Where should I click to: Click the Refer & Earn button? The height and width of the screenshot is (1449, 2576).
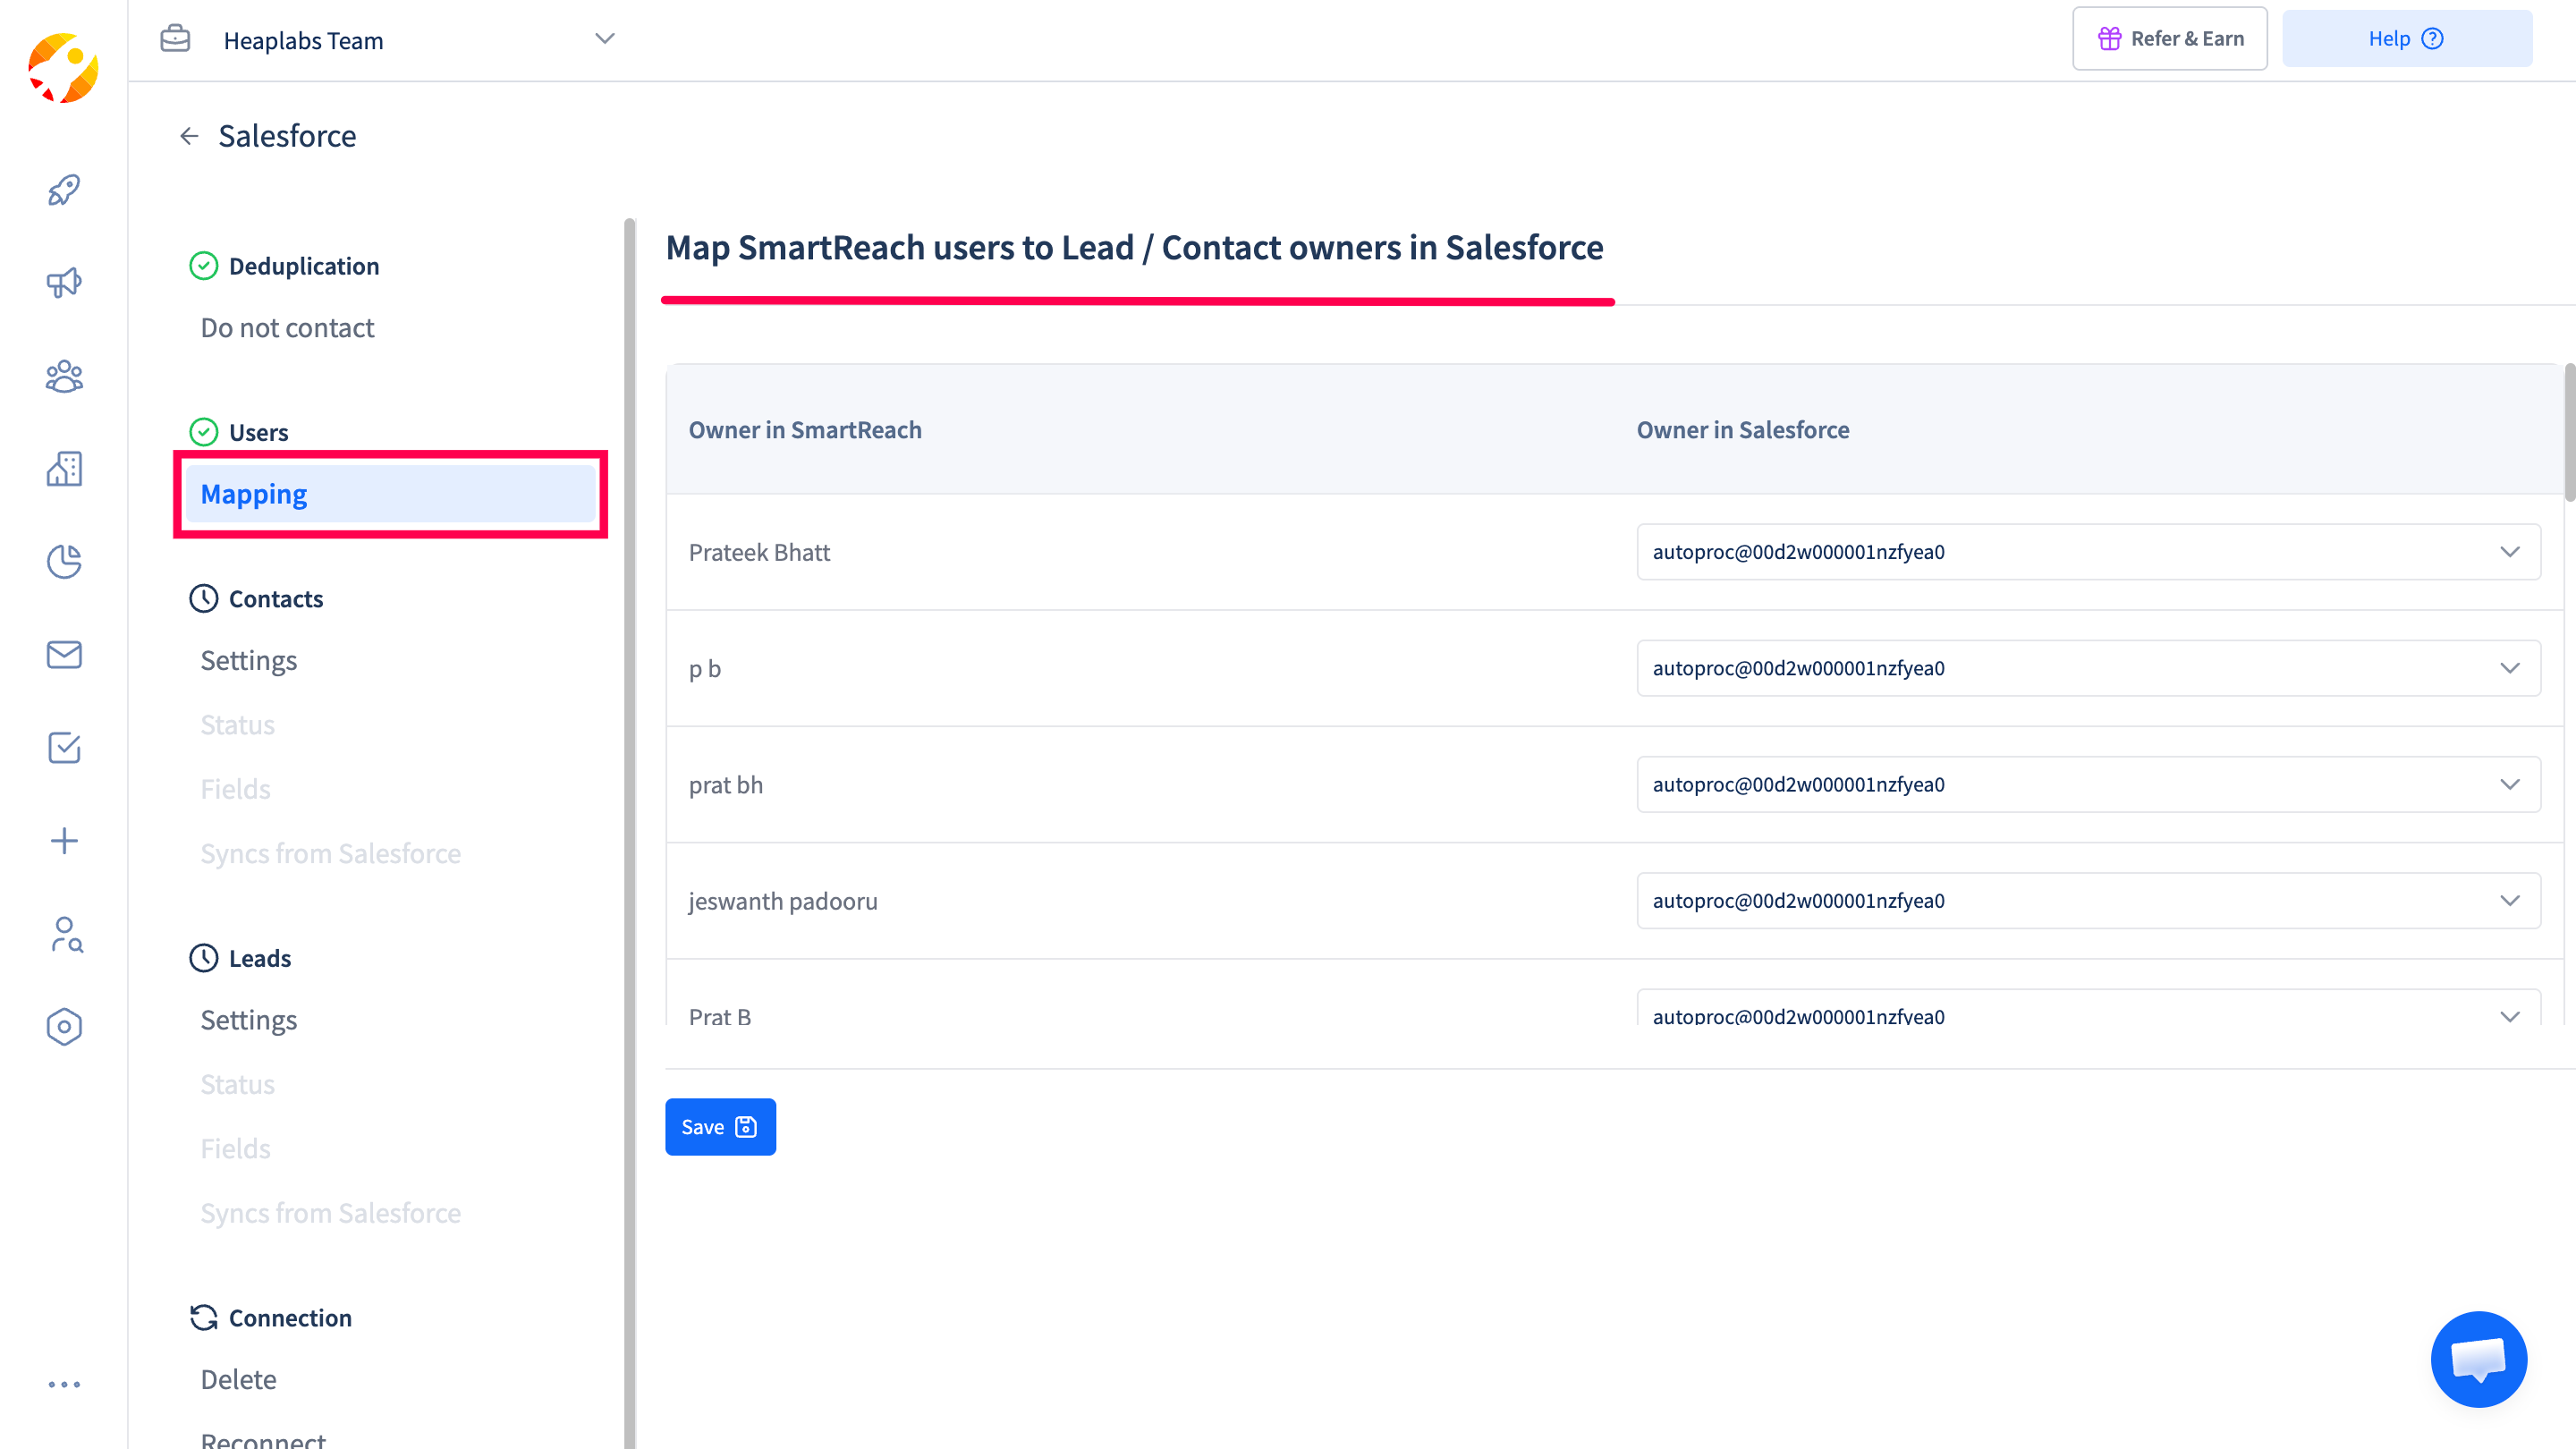pos(2169,39)
